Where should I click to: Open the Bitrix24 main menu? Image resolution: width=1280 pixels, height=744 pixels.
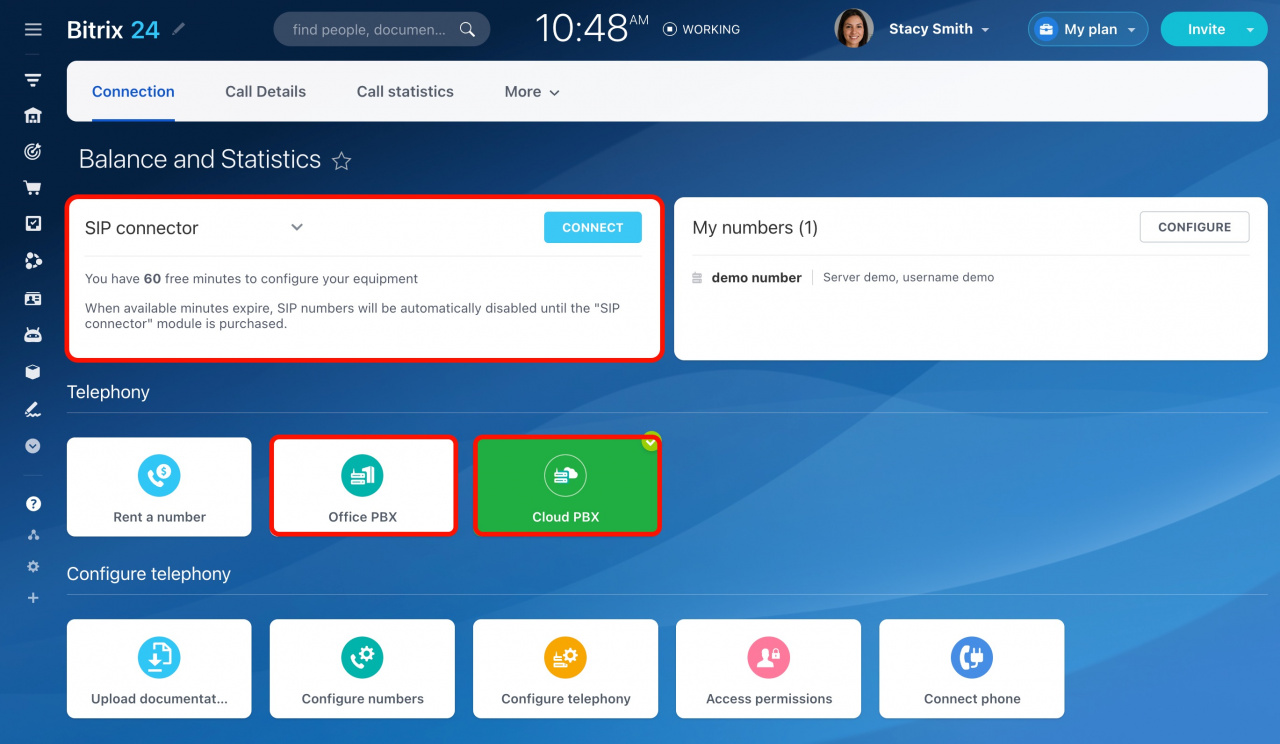click(33, 28)
